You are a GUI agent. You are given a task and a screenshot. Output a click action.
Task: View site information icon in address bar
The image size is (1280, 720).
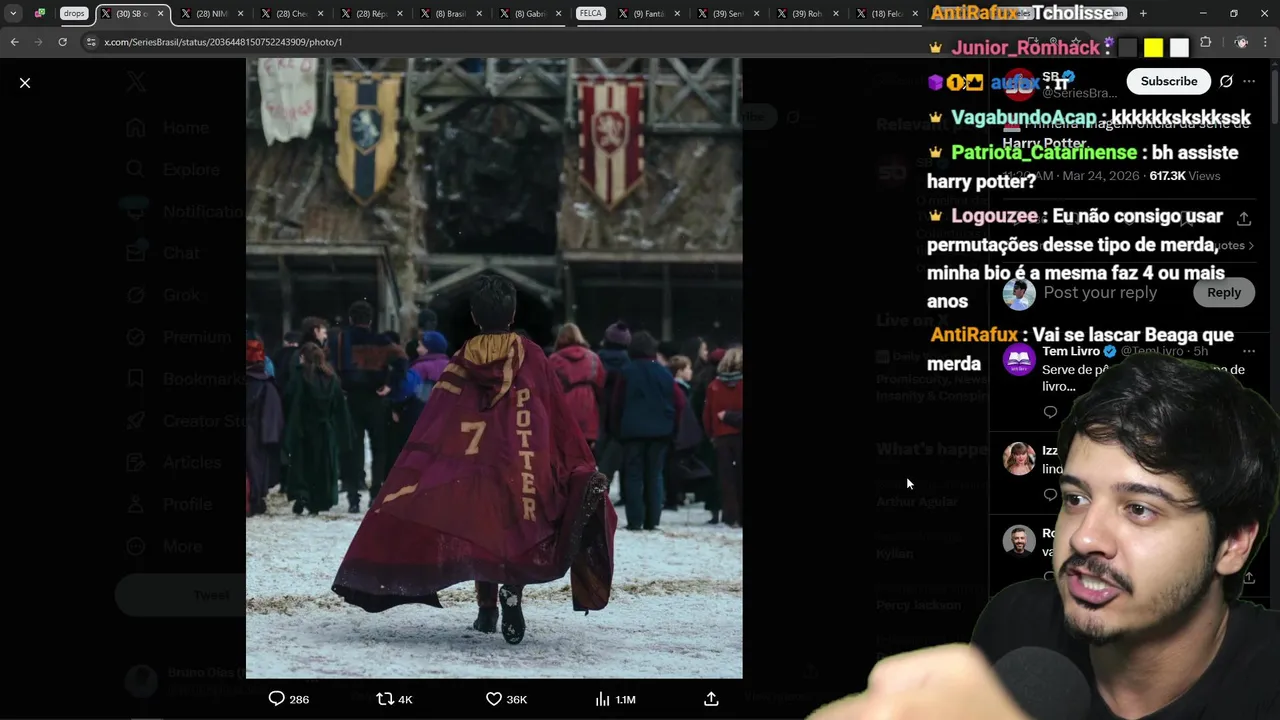pos(91,42)
